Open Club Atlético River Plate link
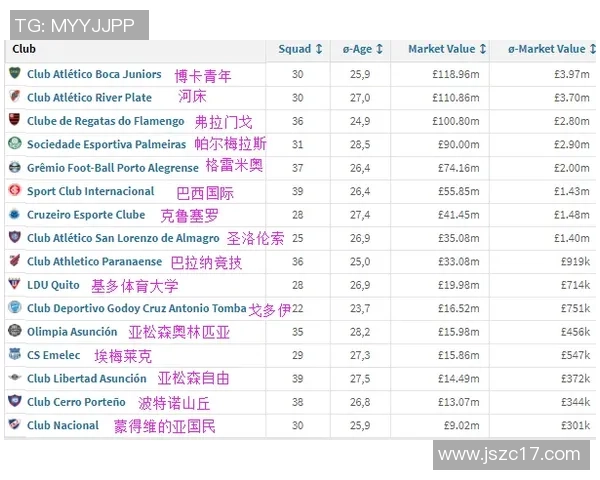The height and width of the screenshot is (480, 600). tap(89, 98)
